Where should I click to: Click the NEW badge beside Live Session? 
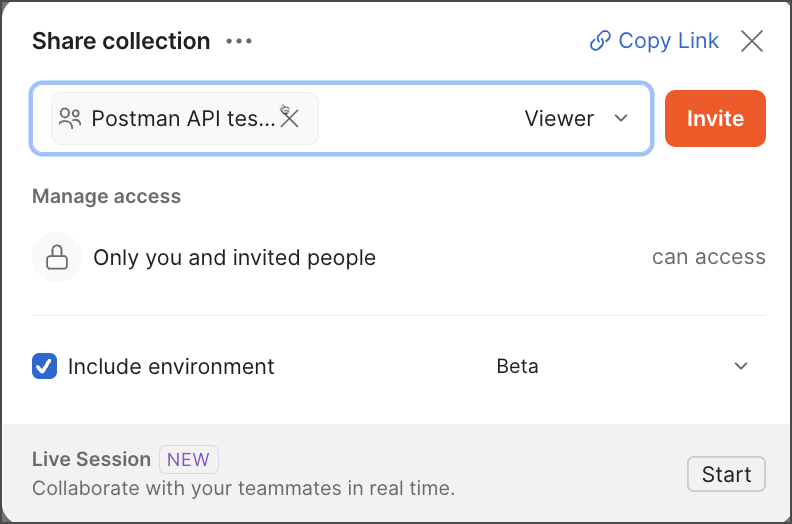click(x=188, y=460)
